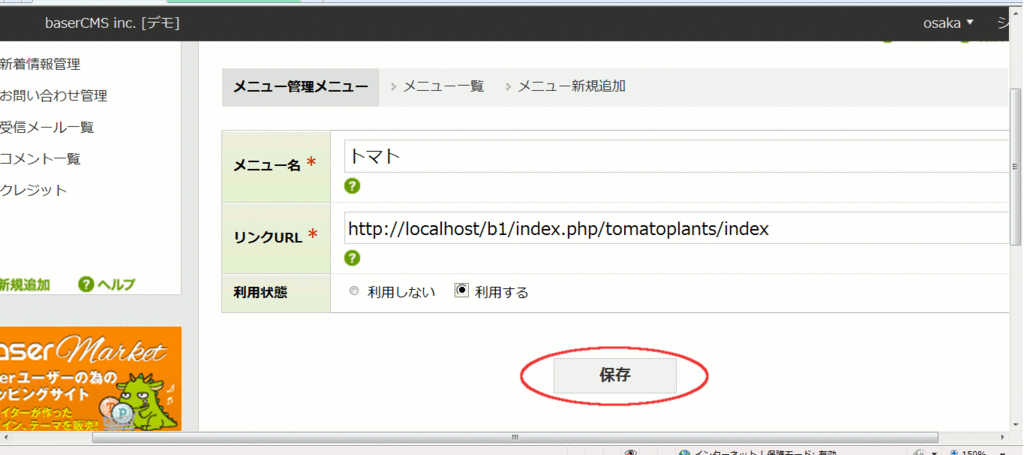Click the vertical scrollbar thumb
This screenshot has width=1024, height=455.
pos(1015,166)
